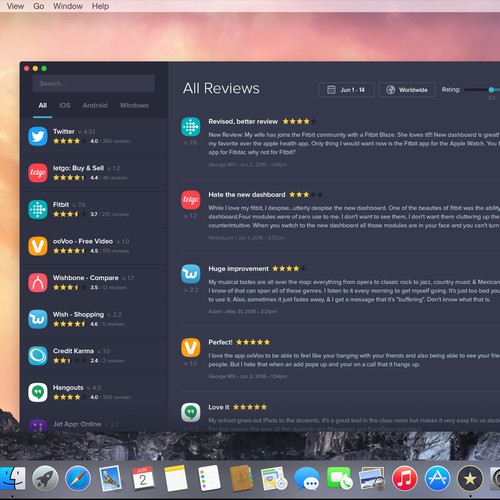The image size is (500, 500).
Task: Click ooVoo icon beside Perfect! review
Action: tap(191, 347)
